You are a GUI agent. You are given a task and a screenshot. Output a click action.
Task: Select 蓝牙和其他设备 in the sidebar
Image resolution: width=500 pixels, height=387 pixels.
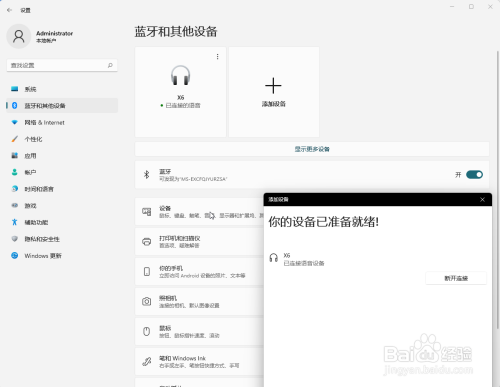[x=62, y=106]
